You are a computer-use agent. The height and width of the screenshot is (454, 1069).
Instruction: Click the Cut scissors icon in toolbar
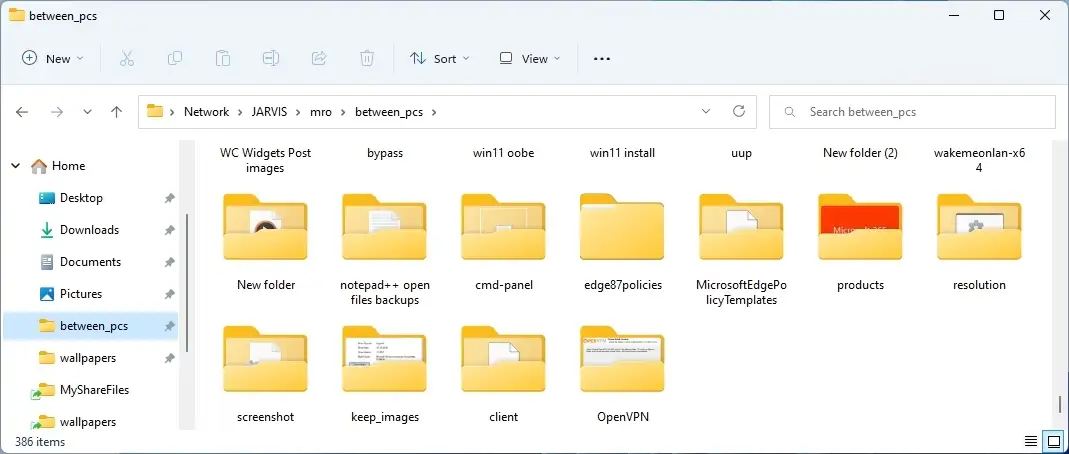click(127, 59)
